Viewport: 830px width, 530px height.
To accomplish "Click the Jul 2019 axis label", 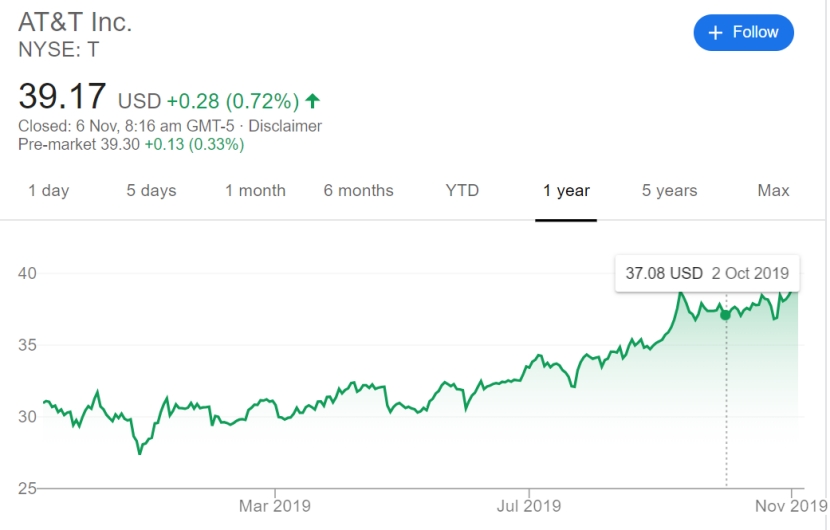I will (528, 506).
